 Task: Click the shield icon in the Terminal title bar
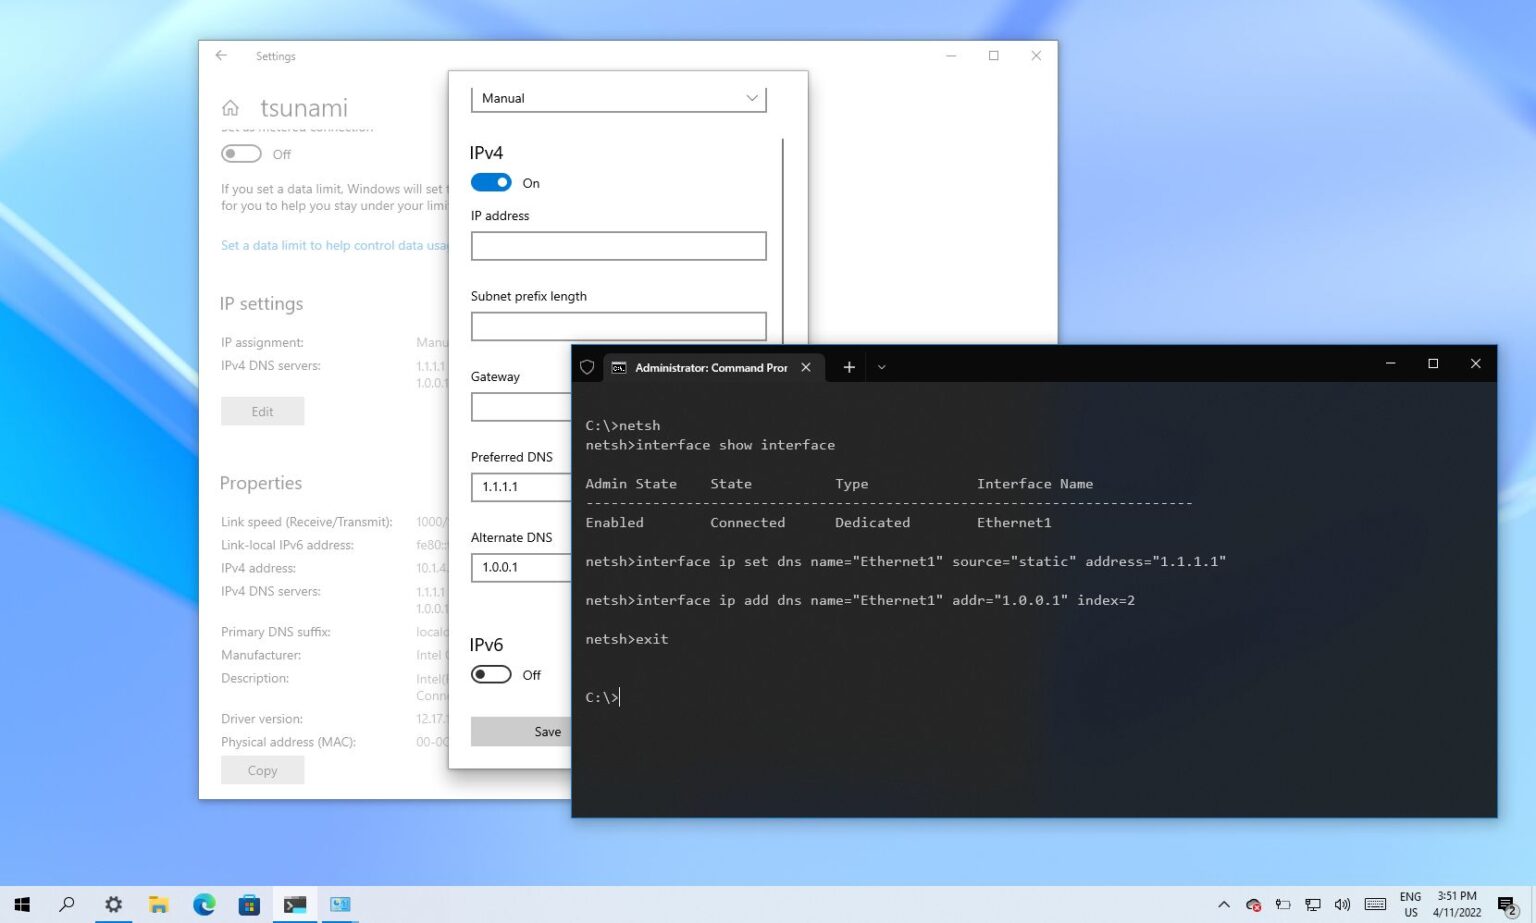[x=587, y=367]
